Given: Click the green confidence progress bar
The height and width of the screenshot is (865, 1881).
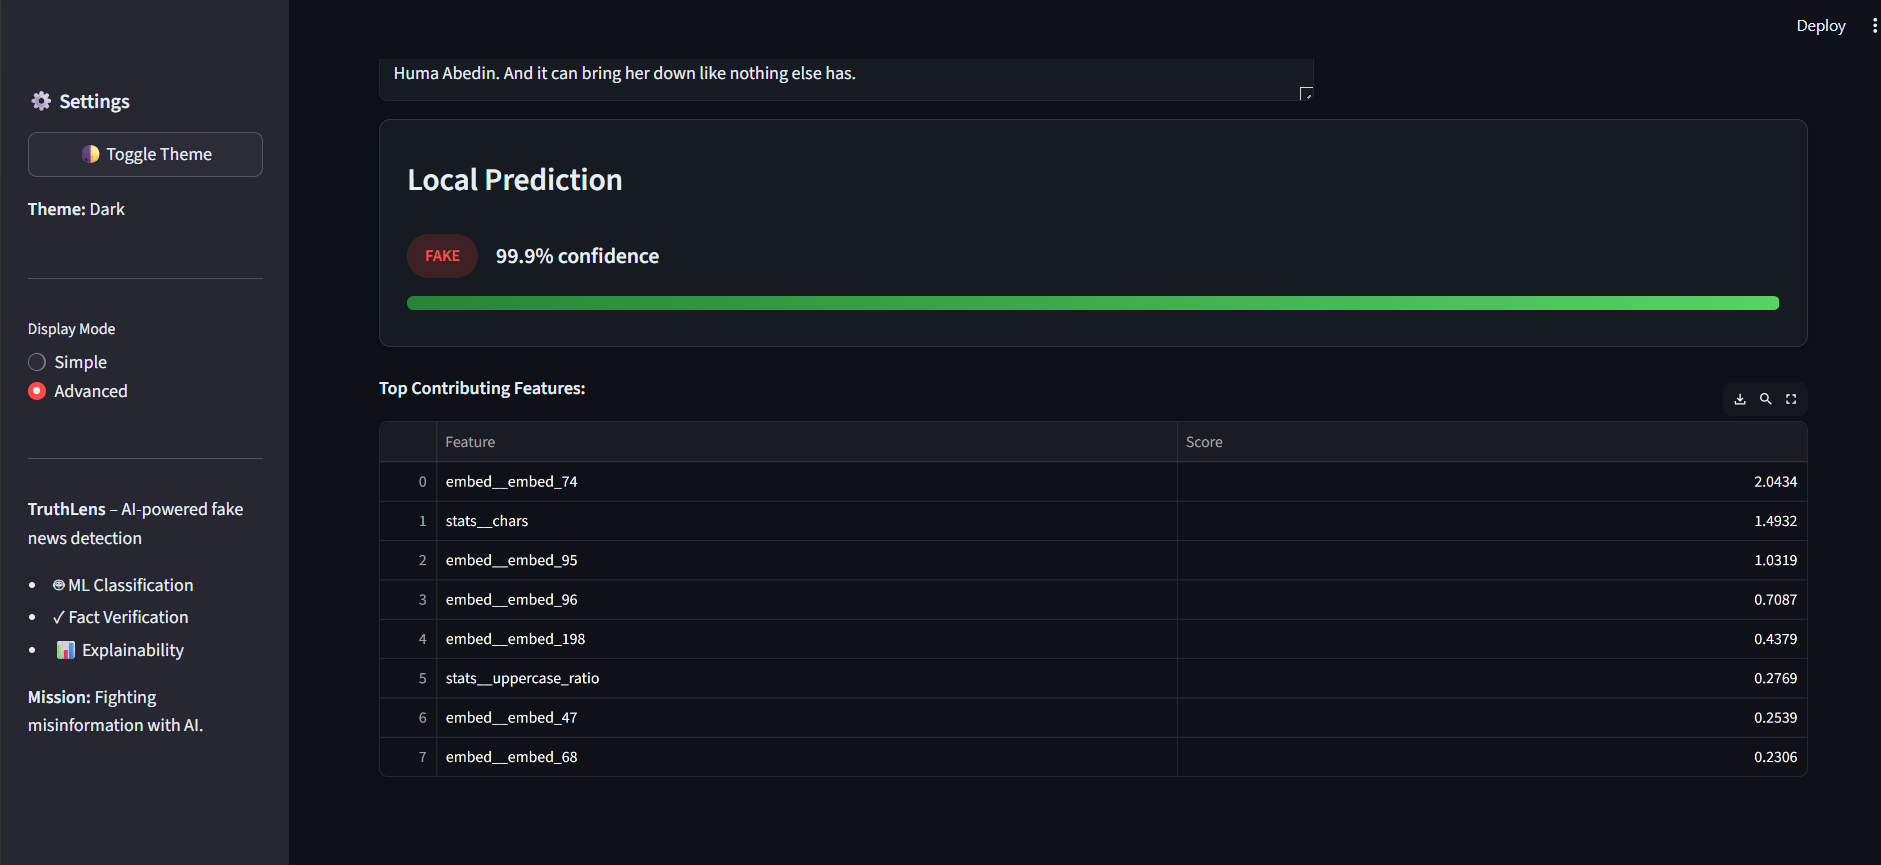Looking at the screenshot, I should coord(1092,302).
